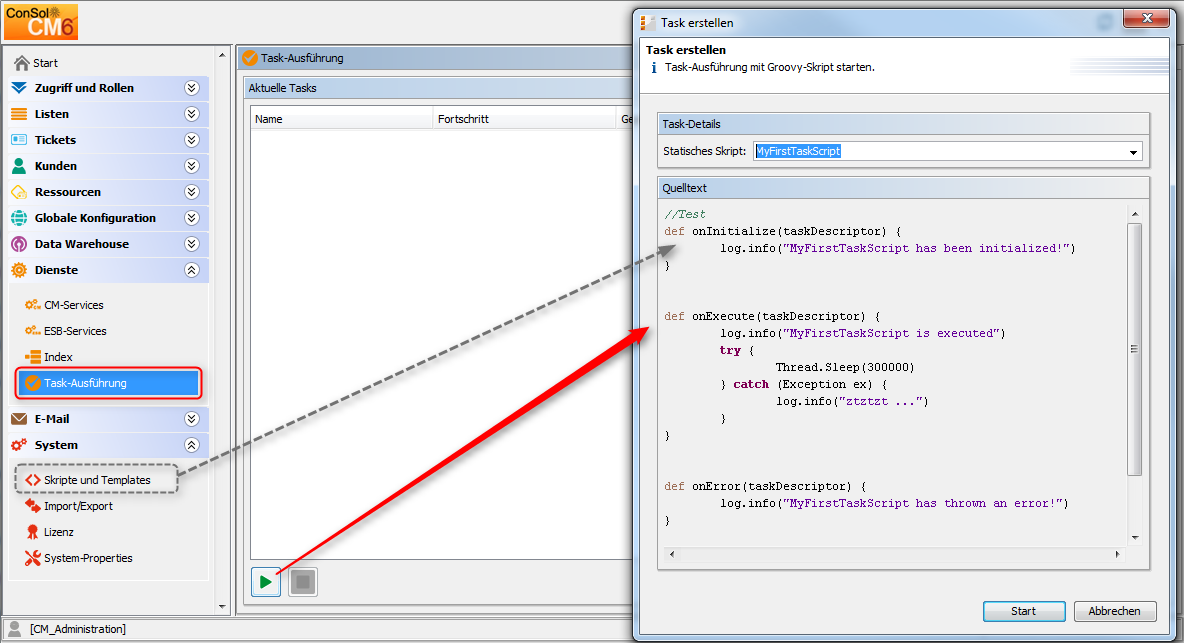Sort tasks by Fortschritt column header
Viewport: 1184px width, 643px height.
coord(463,119)
